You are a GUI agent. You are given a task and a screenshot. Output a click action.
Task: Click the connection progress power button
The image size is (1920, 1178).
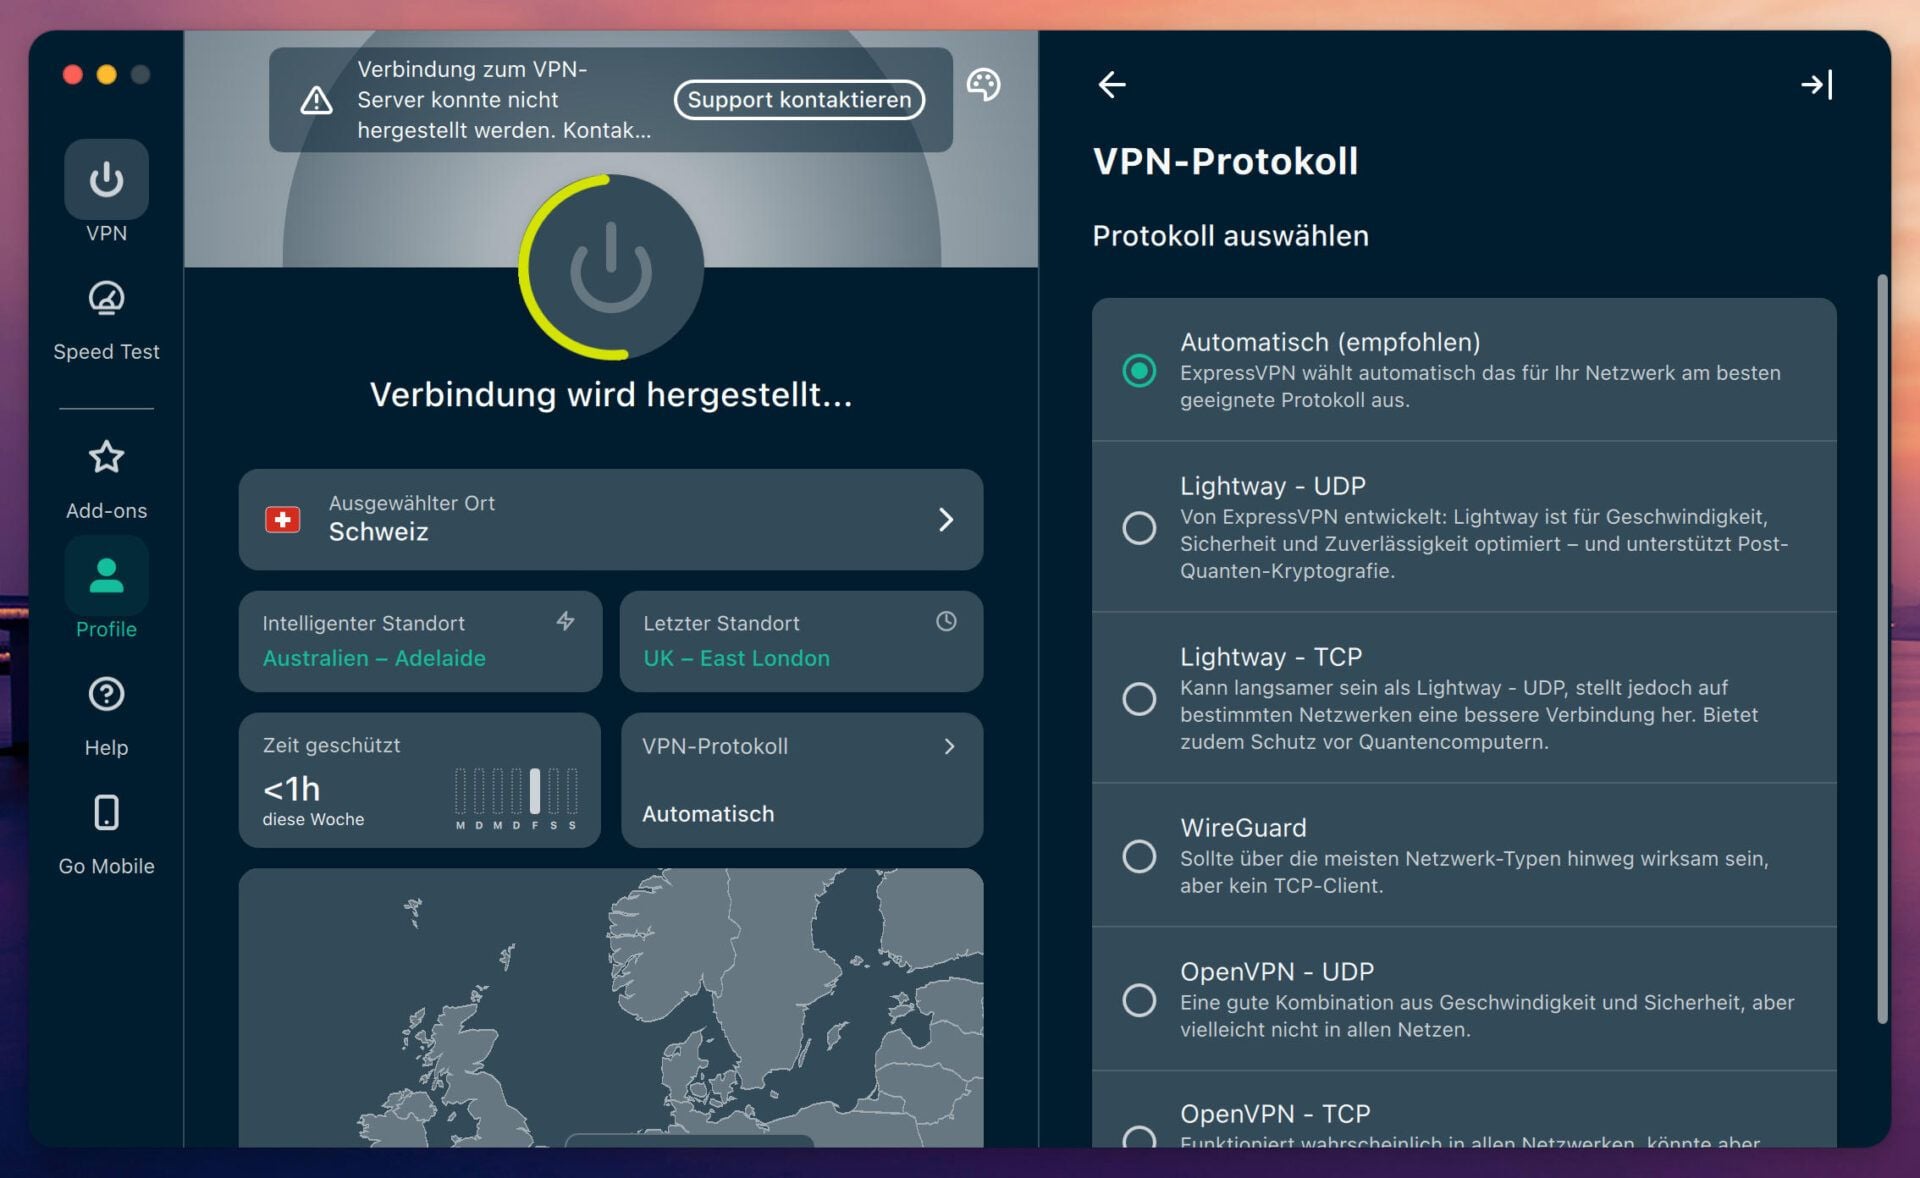[x=610, y=266]
